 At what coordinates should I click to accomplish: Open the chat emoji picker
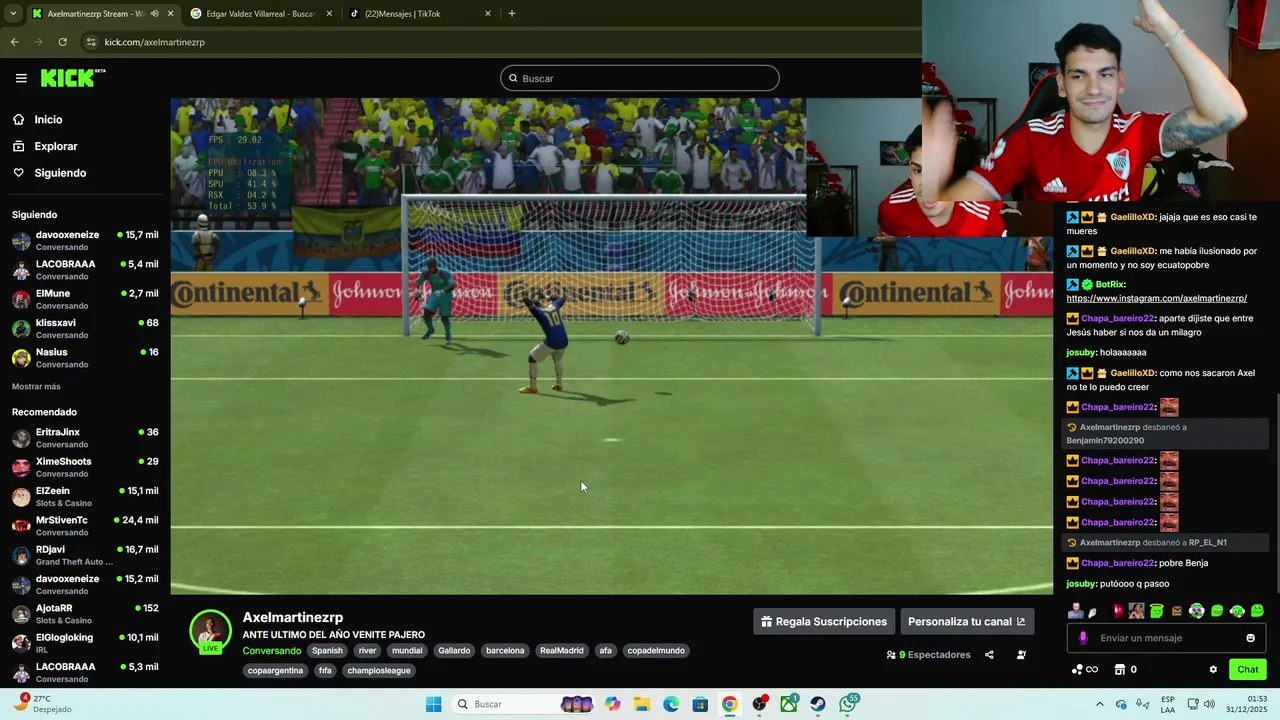pos(1251,638)
